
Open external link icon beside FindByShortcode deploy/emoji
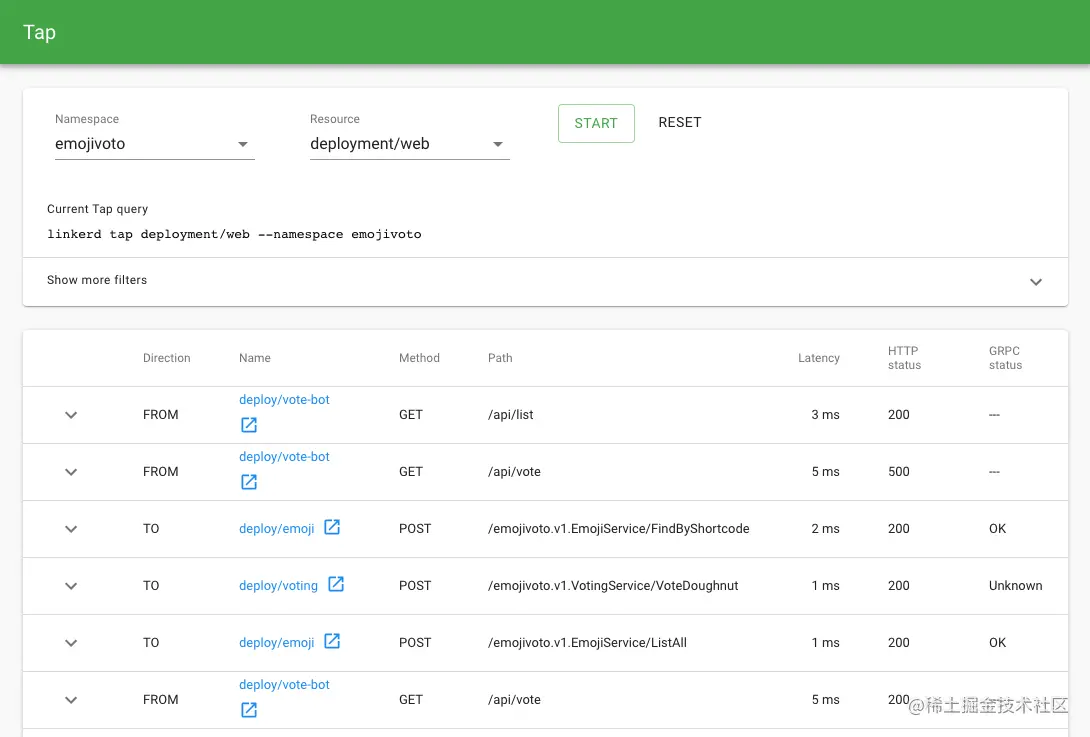coord(332,527)
